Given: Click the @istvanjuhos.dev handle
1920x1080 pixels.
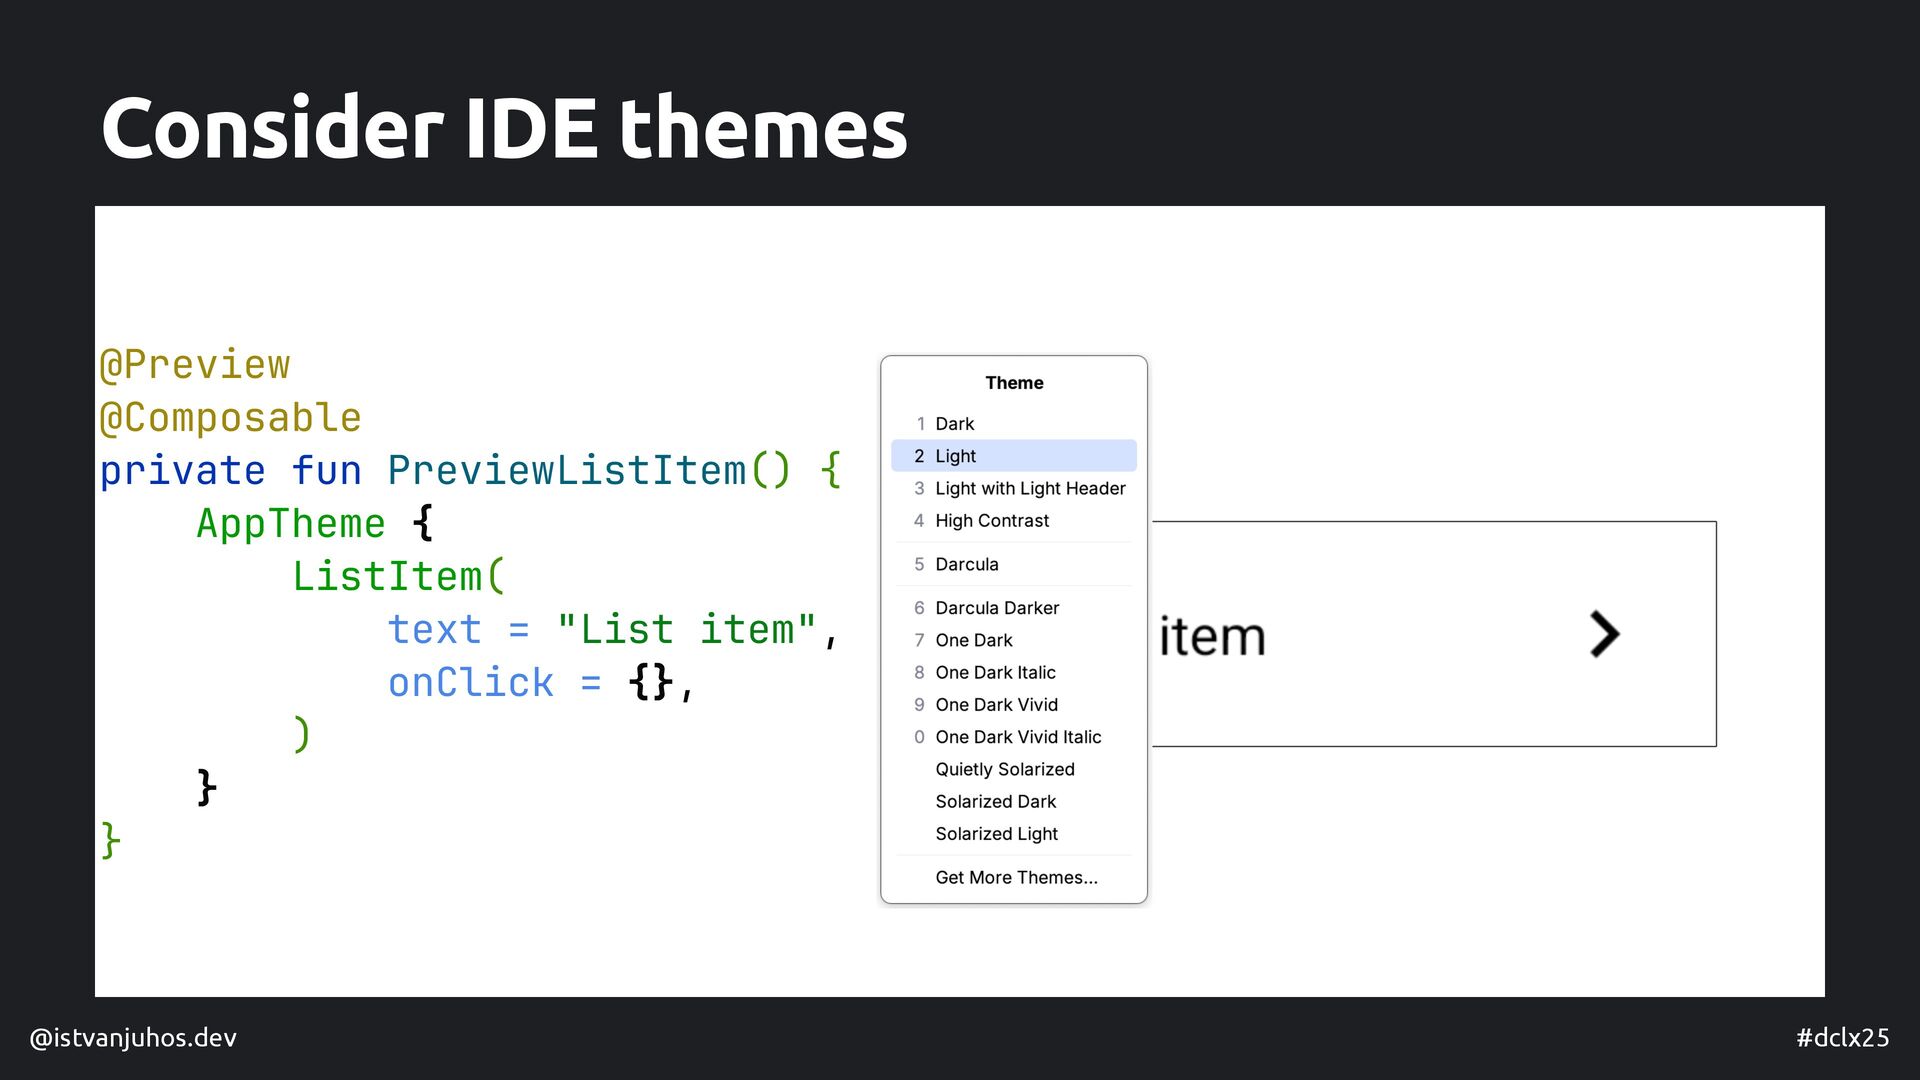Looking at the screenshot, I should point(133,1038).
